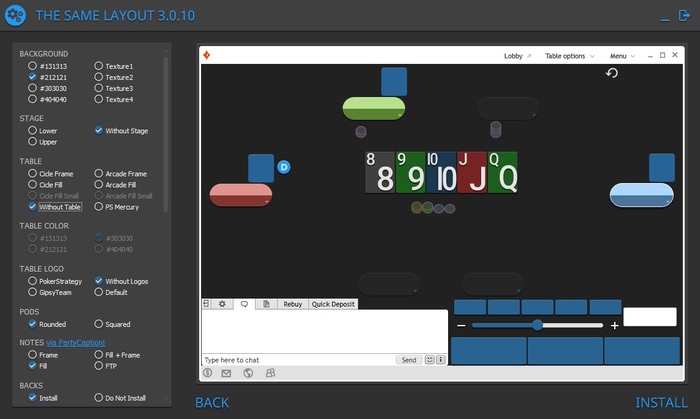Screen dimensions: 700x419
Task: Click the exit icon in the top-right corner
Action: [x=684, y=16]
